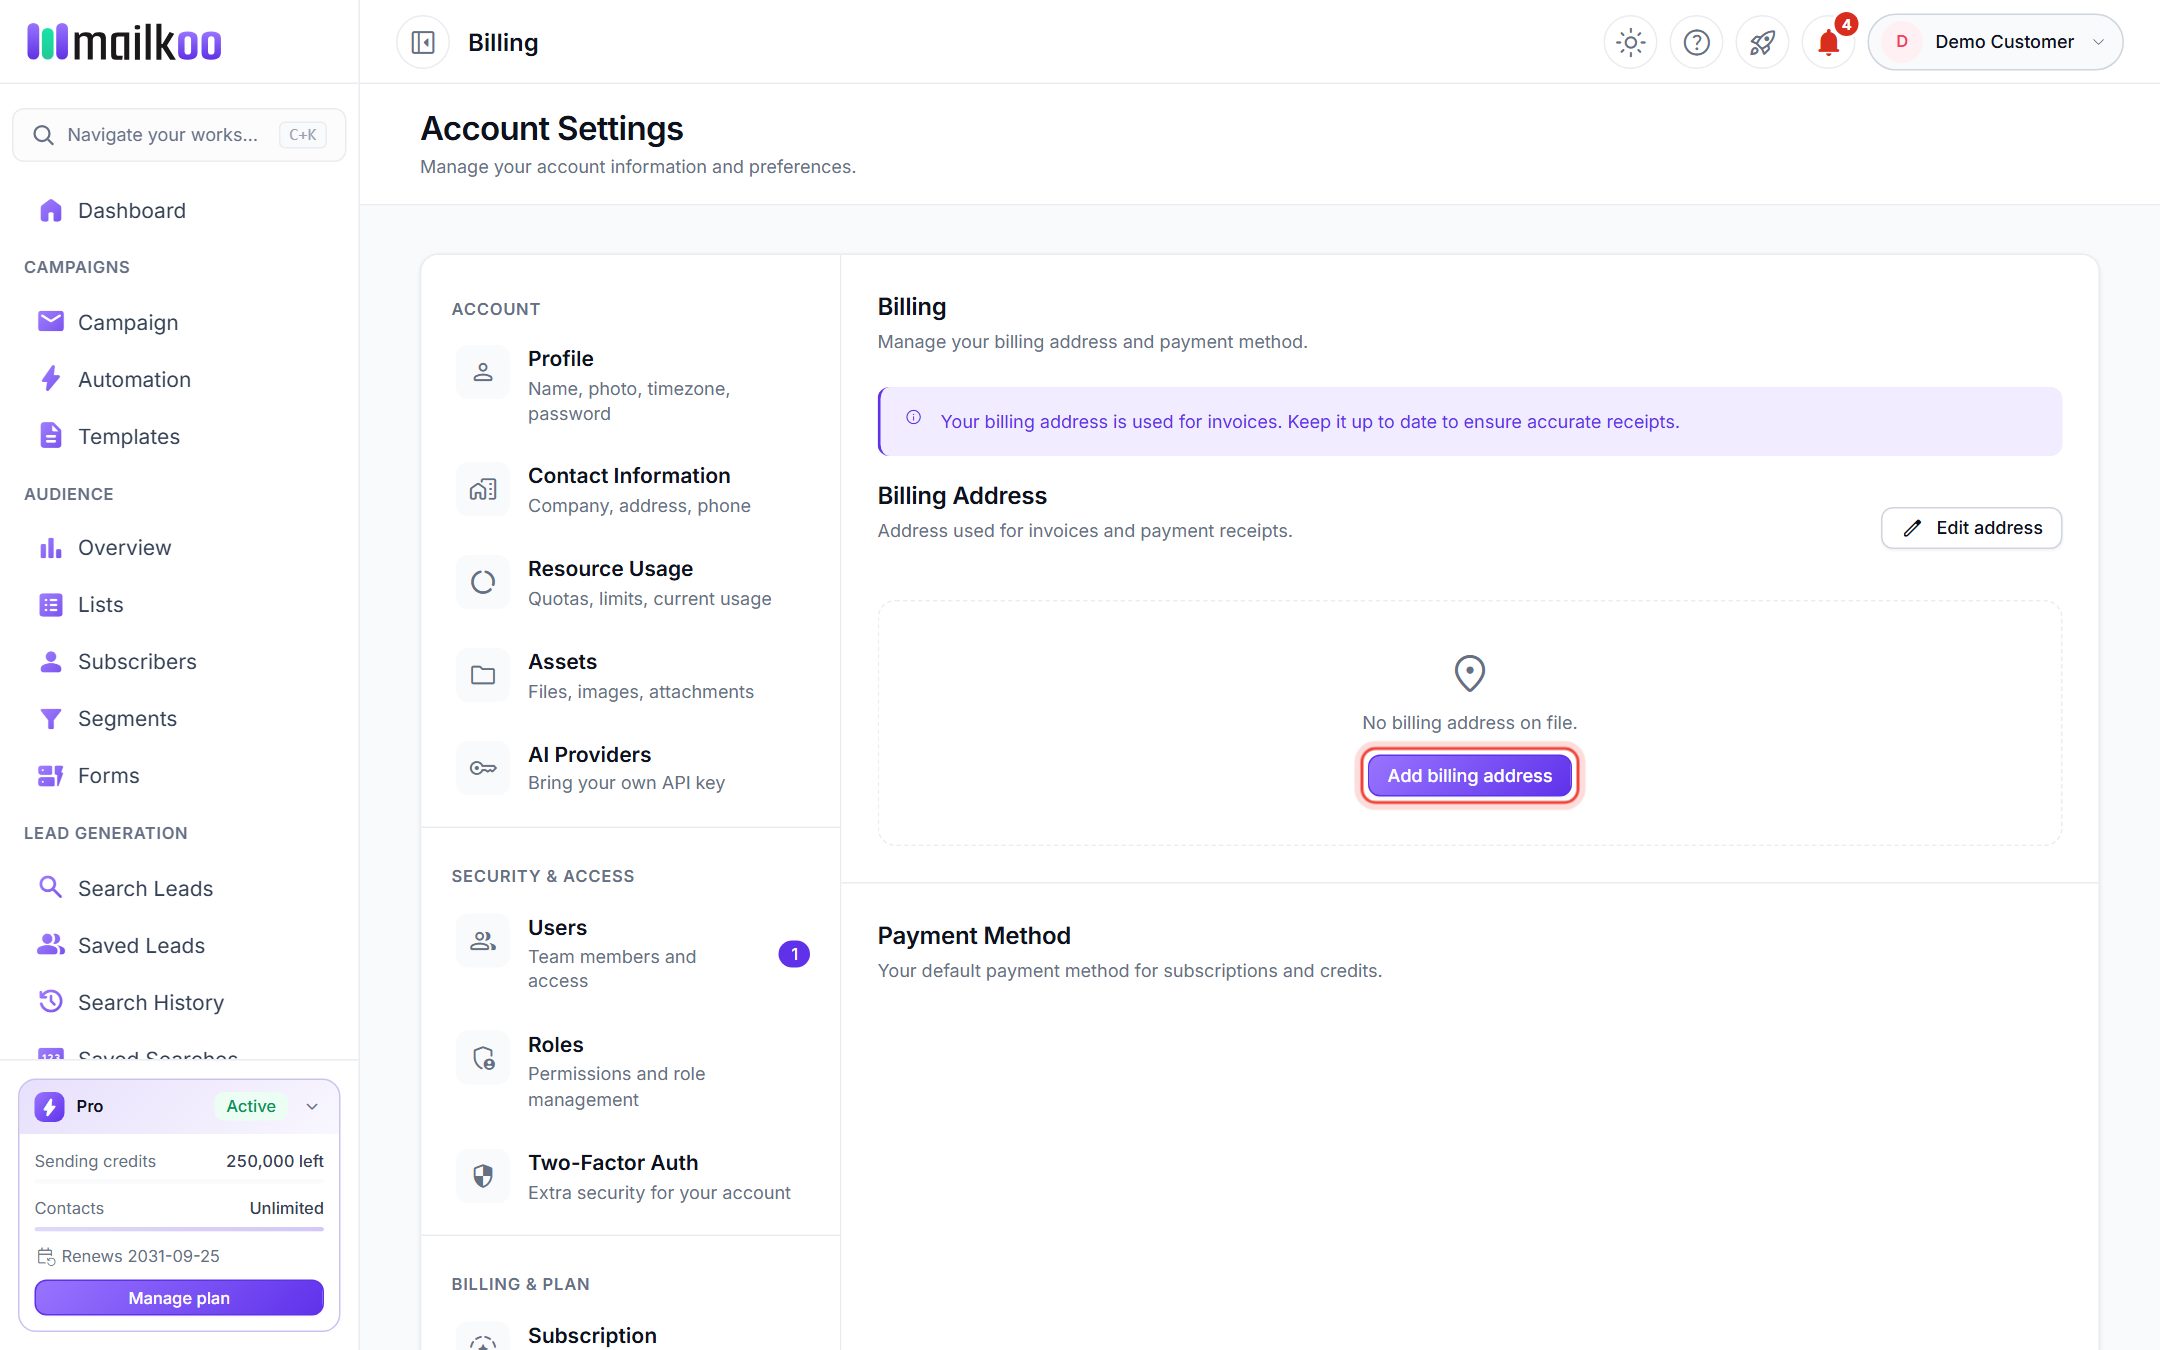Open Two-Factor Auth section
This screenshot has width=2160, height=1350.
coord(630,1176)
